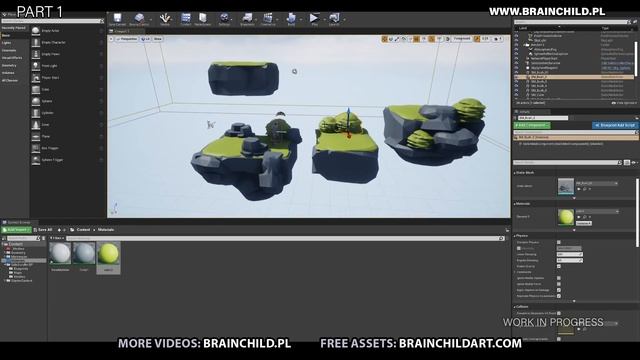This screenshot has width=640, height=360.
Task: Click the Materials breadcrumb path
Action: pos(106,230)
